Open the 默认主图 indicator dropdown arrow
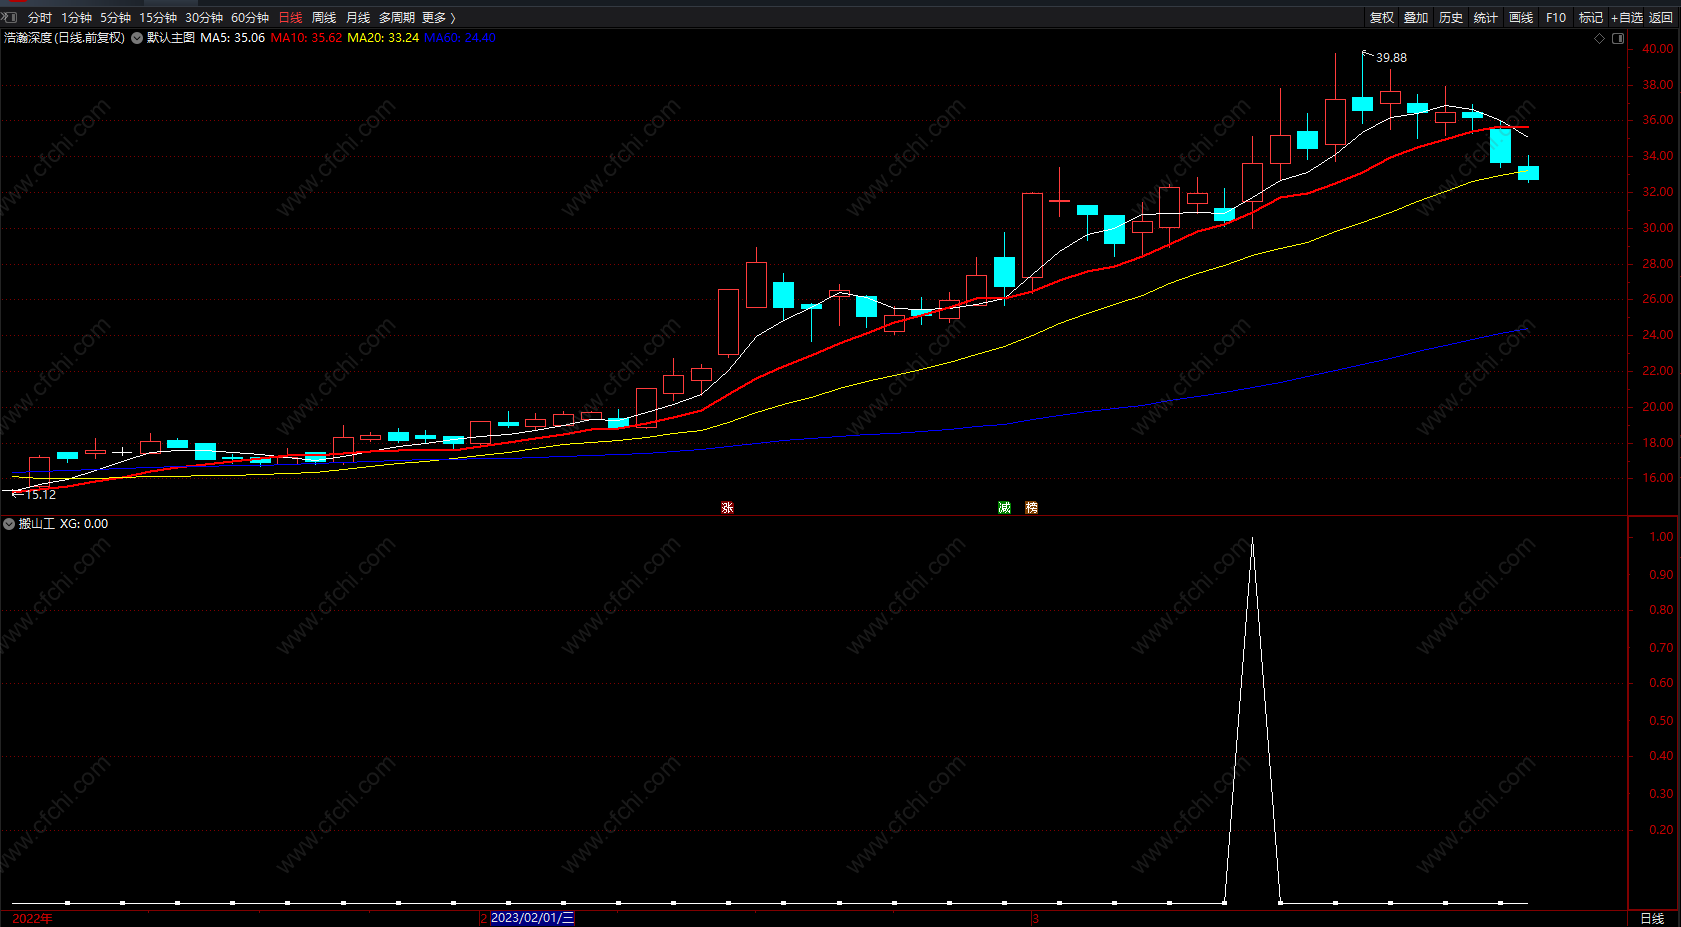 tap(137, 38)
